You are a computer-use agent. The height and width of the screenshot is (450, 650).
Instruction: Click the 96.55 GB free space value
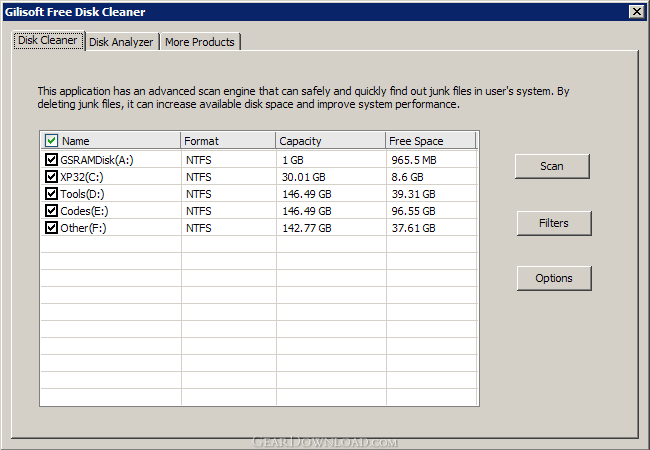tap(413, 211)
